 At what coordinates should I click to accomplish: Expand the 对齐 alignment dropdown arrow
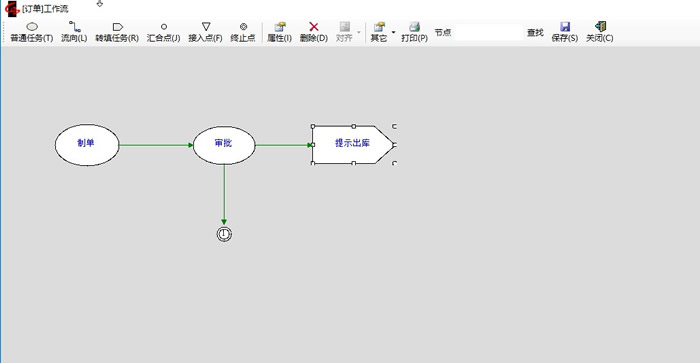coord(358,33)
